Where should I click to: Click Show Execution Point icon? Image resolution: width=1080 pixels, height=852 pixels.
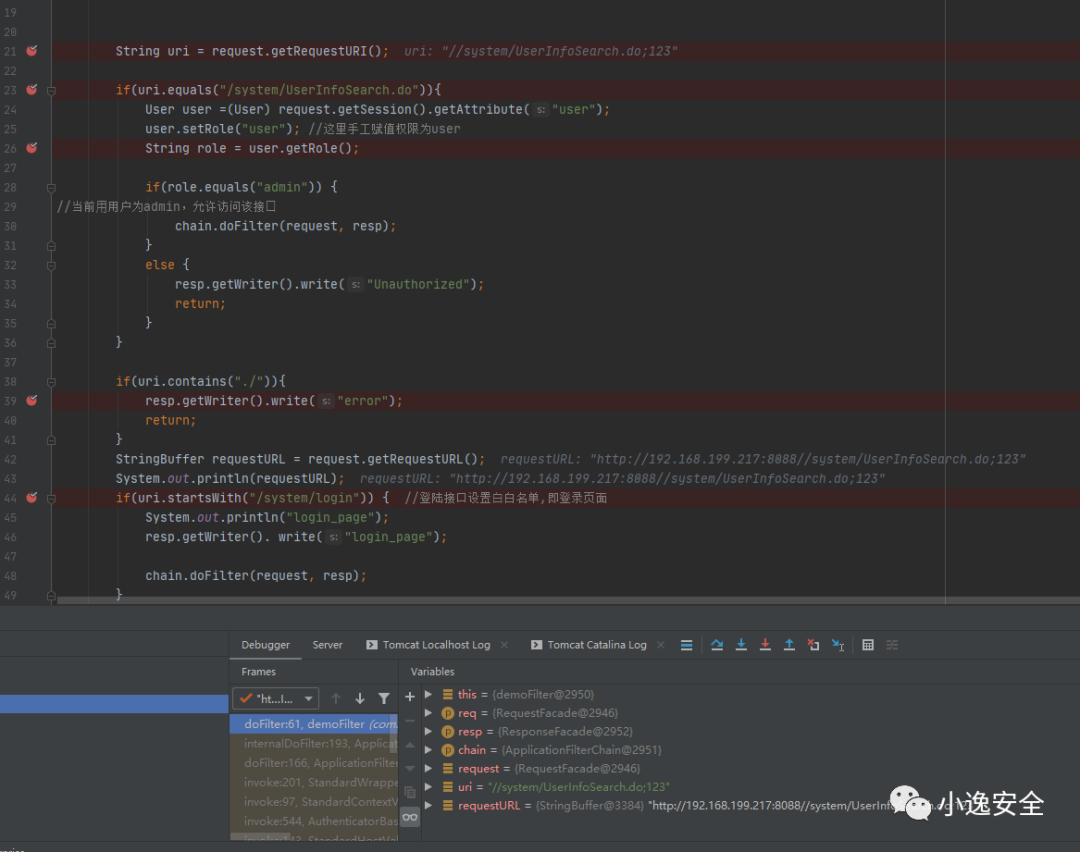point(686,645)
